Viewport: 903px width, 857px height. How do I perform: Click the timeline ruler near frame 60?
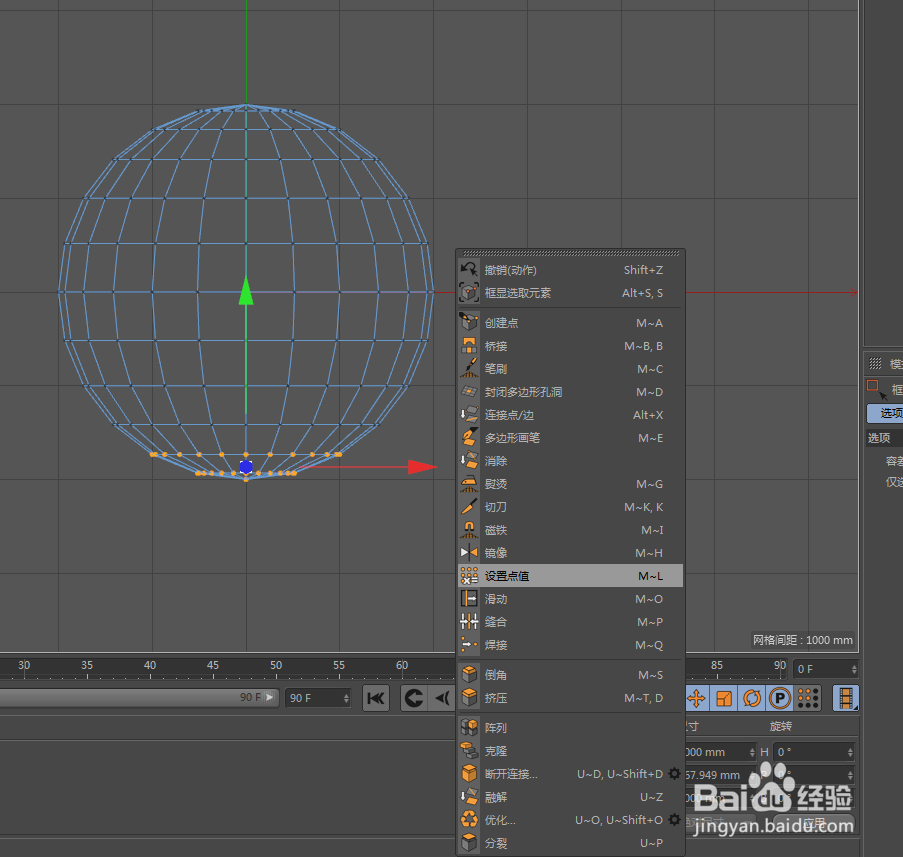click(402, 665)
